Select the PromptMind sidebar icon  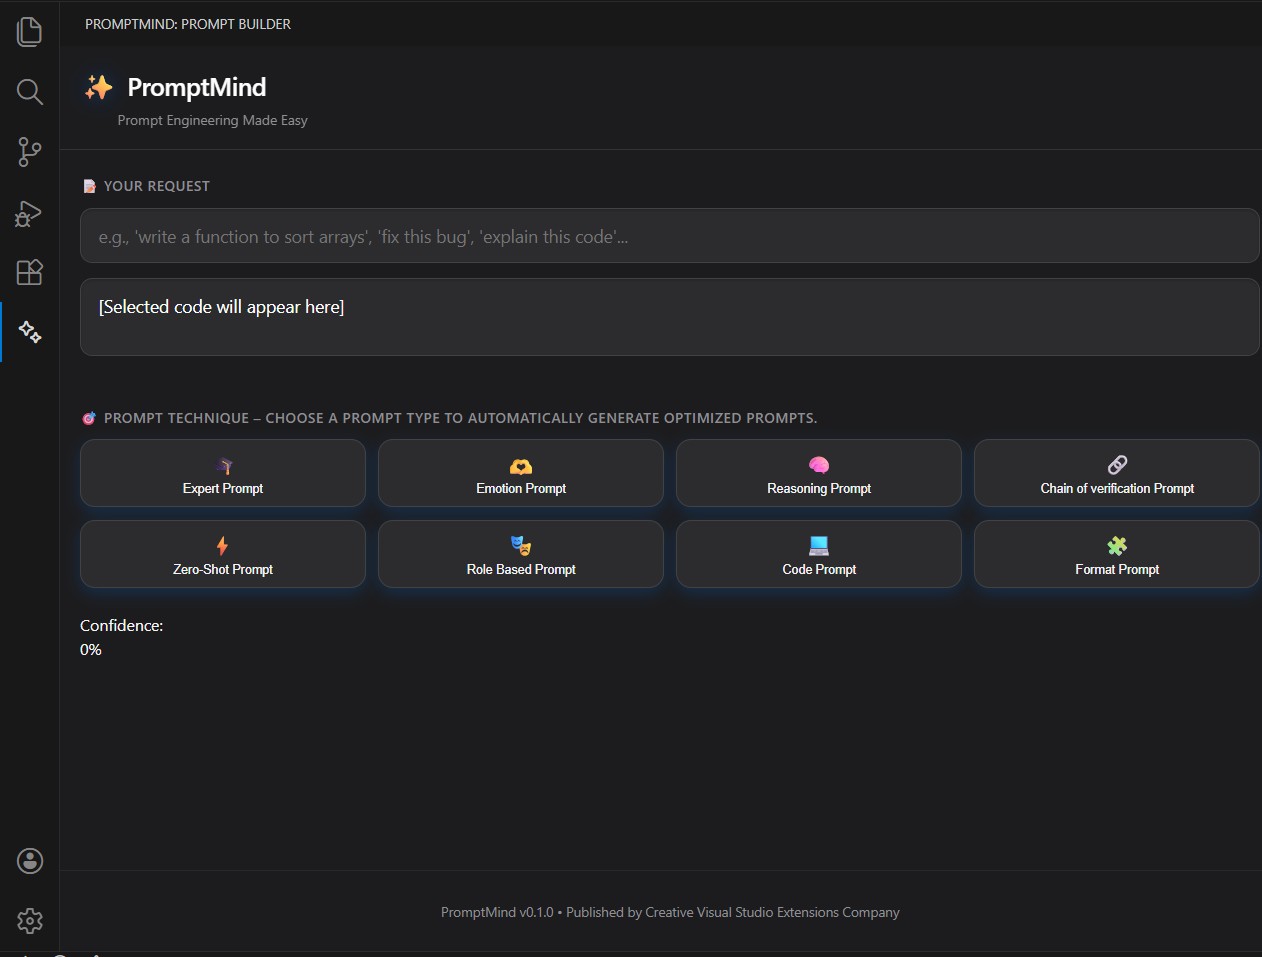click(x=29, y=332)
